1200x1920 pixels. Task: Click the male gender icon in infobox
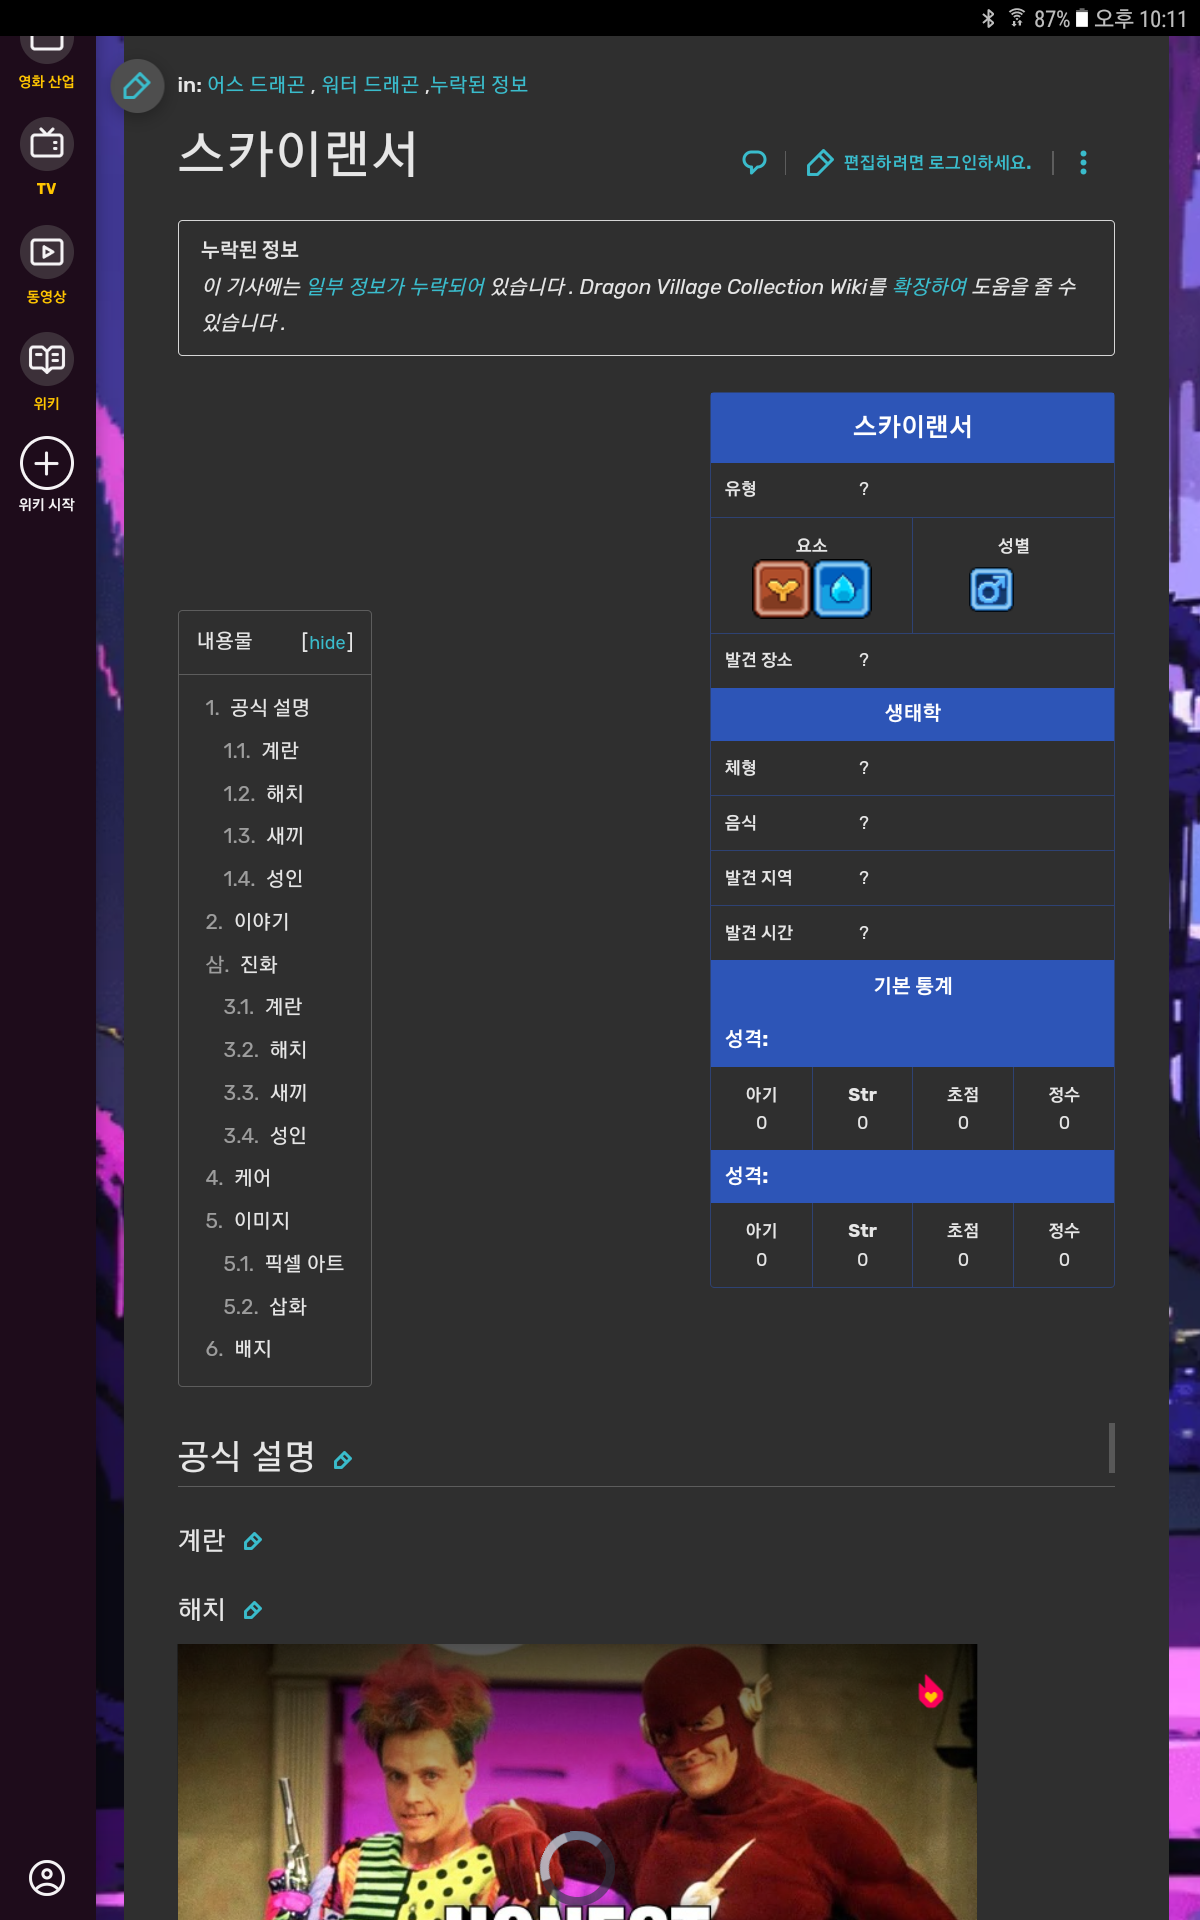coord(991,589)
